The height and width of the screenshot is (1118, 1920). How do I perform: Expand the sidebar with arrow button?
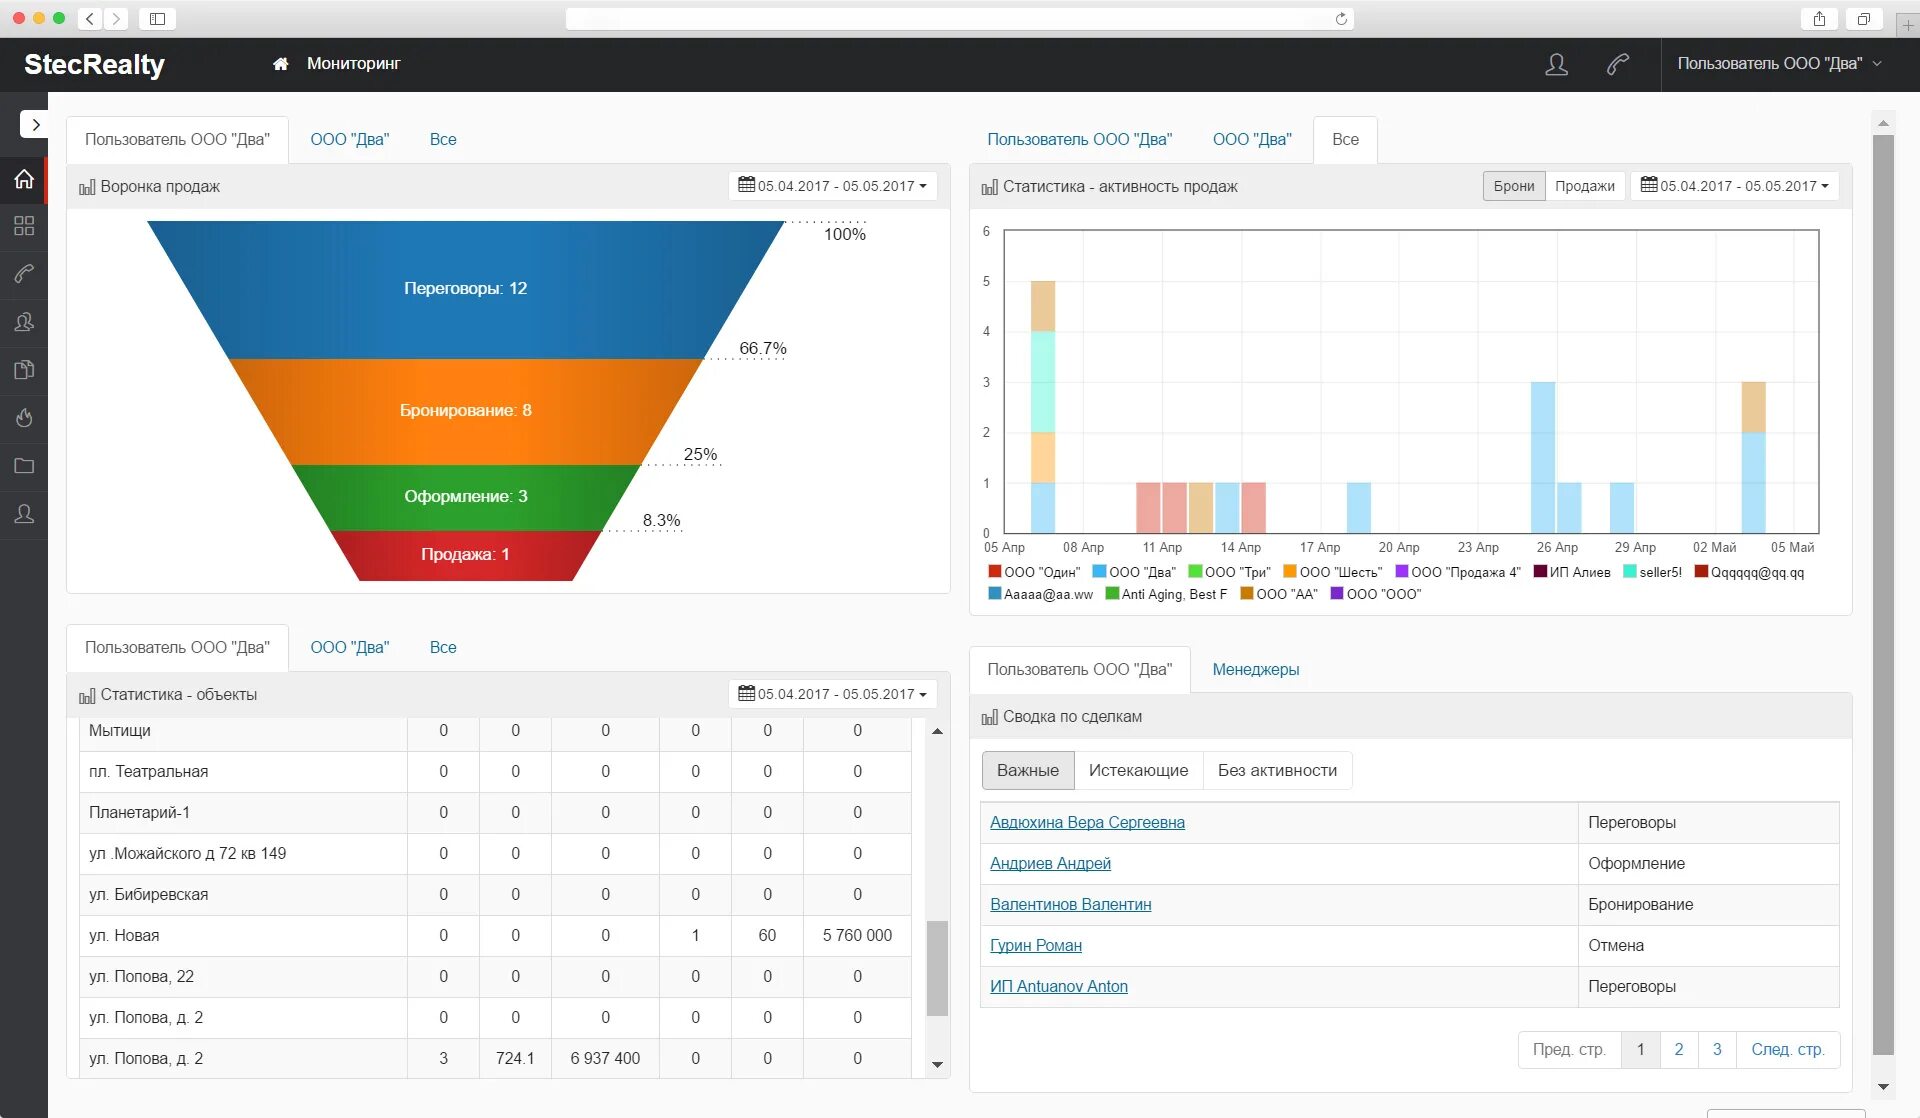point(34,124)
